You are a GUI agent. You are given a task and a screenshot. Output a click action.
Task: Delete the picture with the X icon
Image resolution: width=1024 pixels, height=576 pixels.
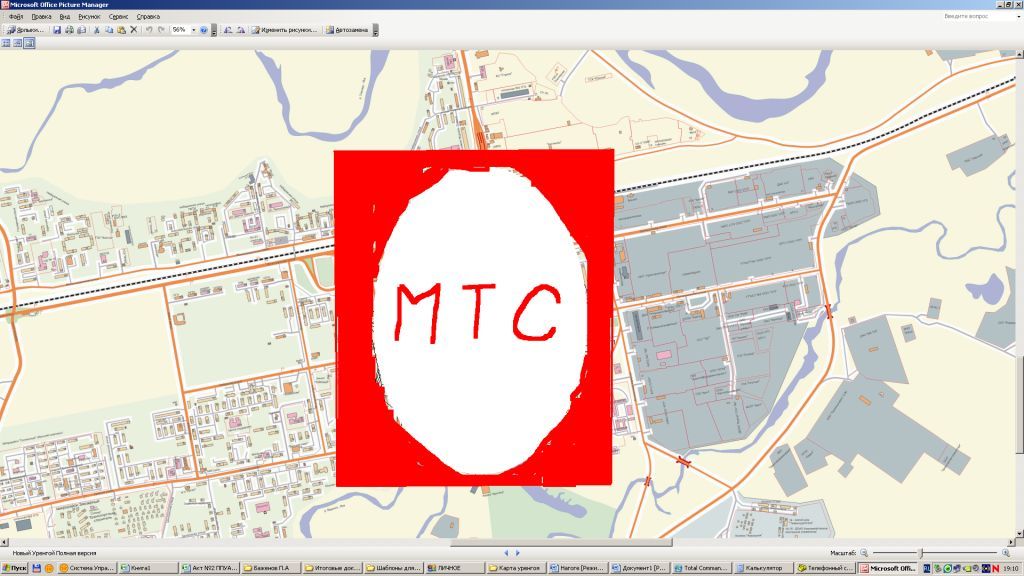tap(134, 30)
